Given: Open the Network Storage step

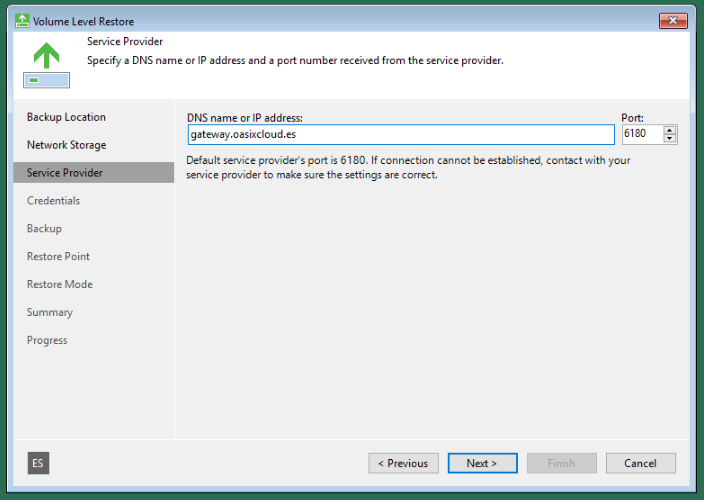Looking at the screenshot, I should pyautogui.click(x=66, y=145).
